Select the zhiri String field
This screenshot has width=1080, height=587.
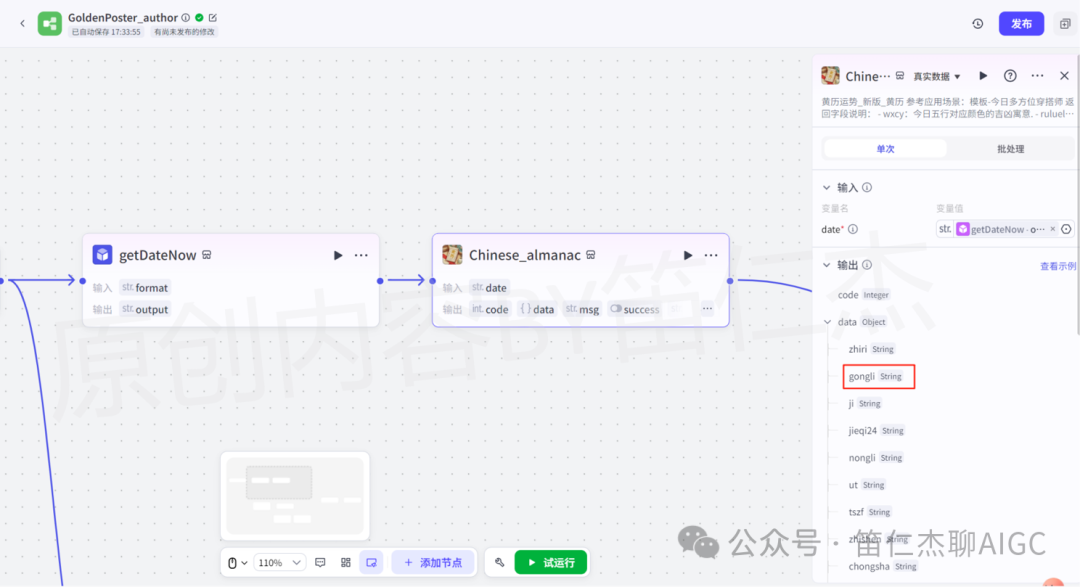click(871, 349)
